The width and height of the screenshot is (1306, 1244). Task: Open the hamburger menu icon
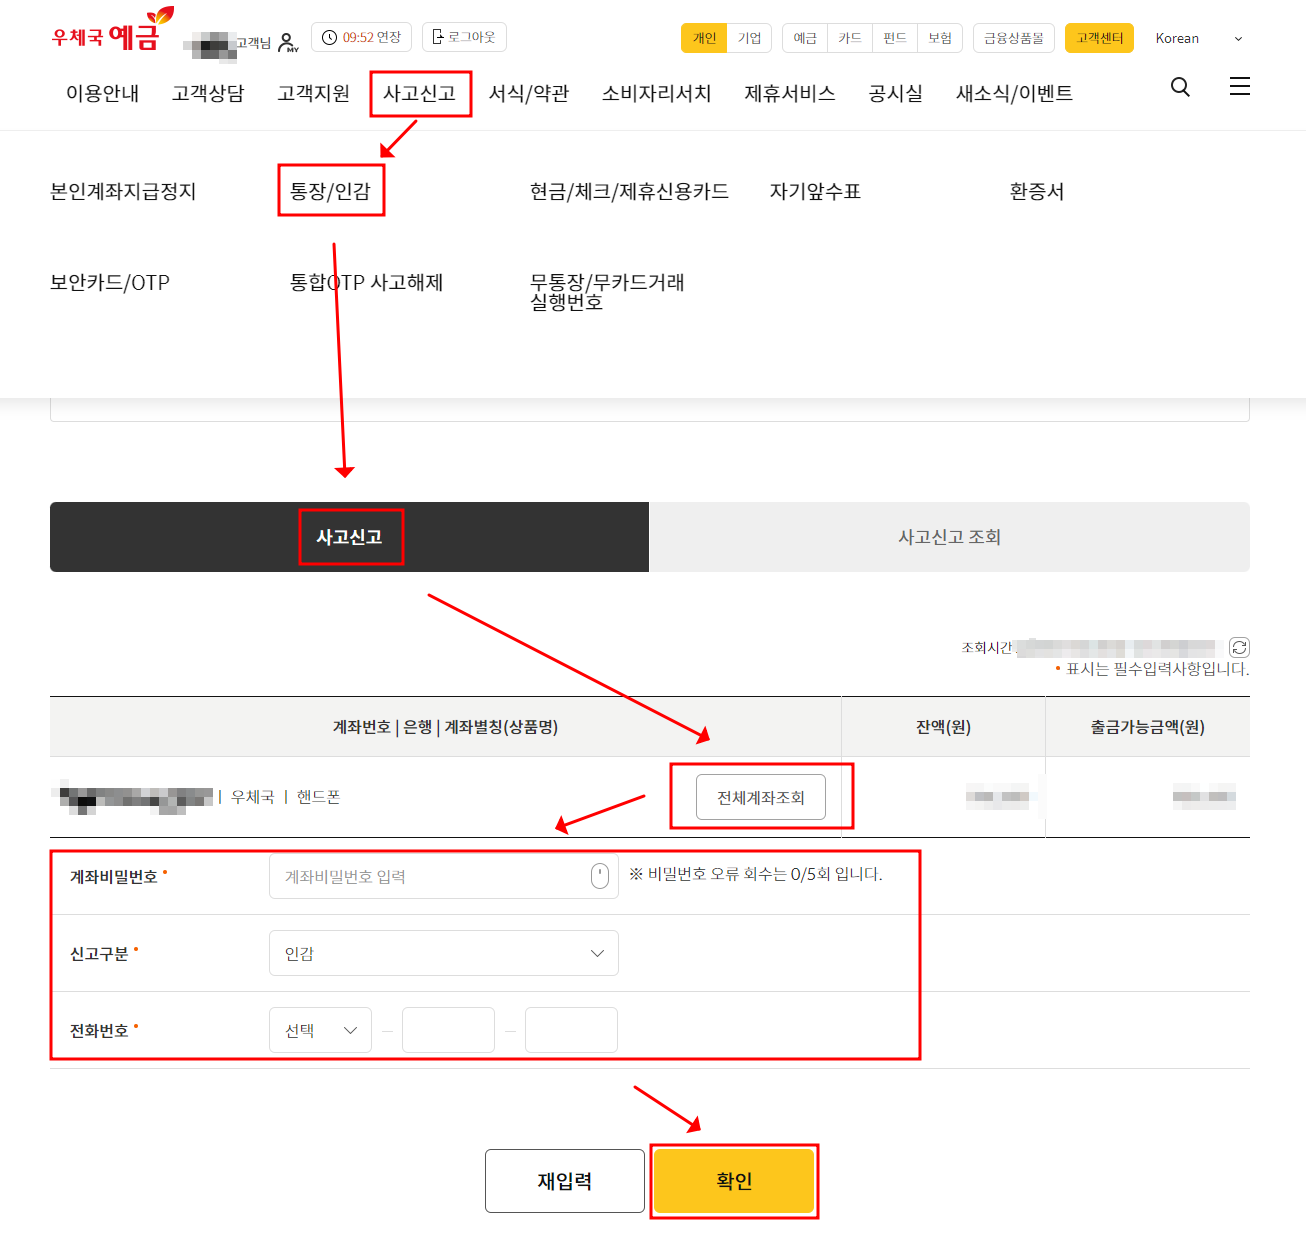[1239, 86]
